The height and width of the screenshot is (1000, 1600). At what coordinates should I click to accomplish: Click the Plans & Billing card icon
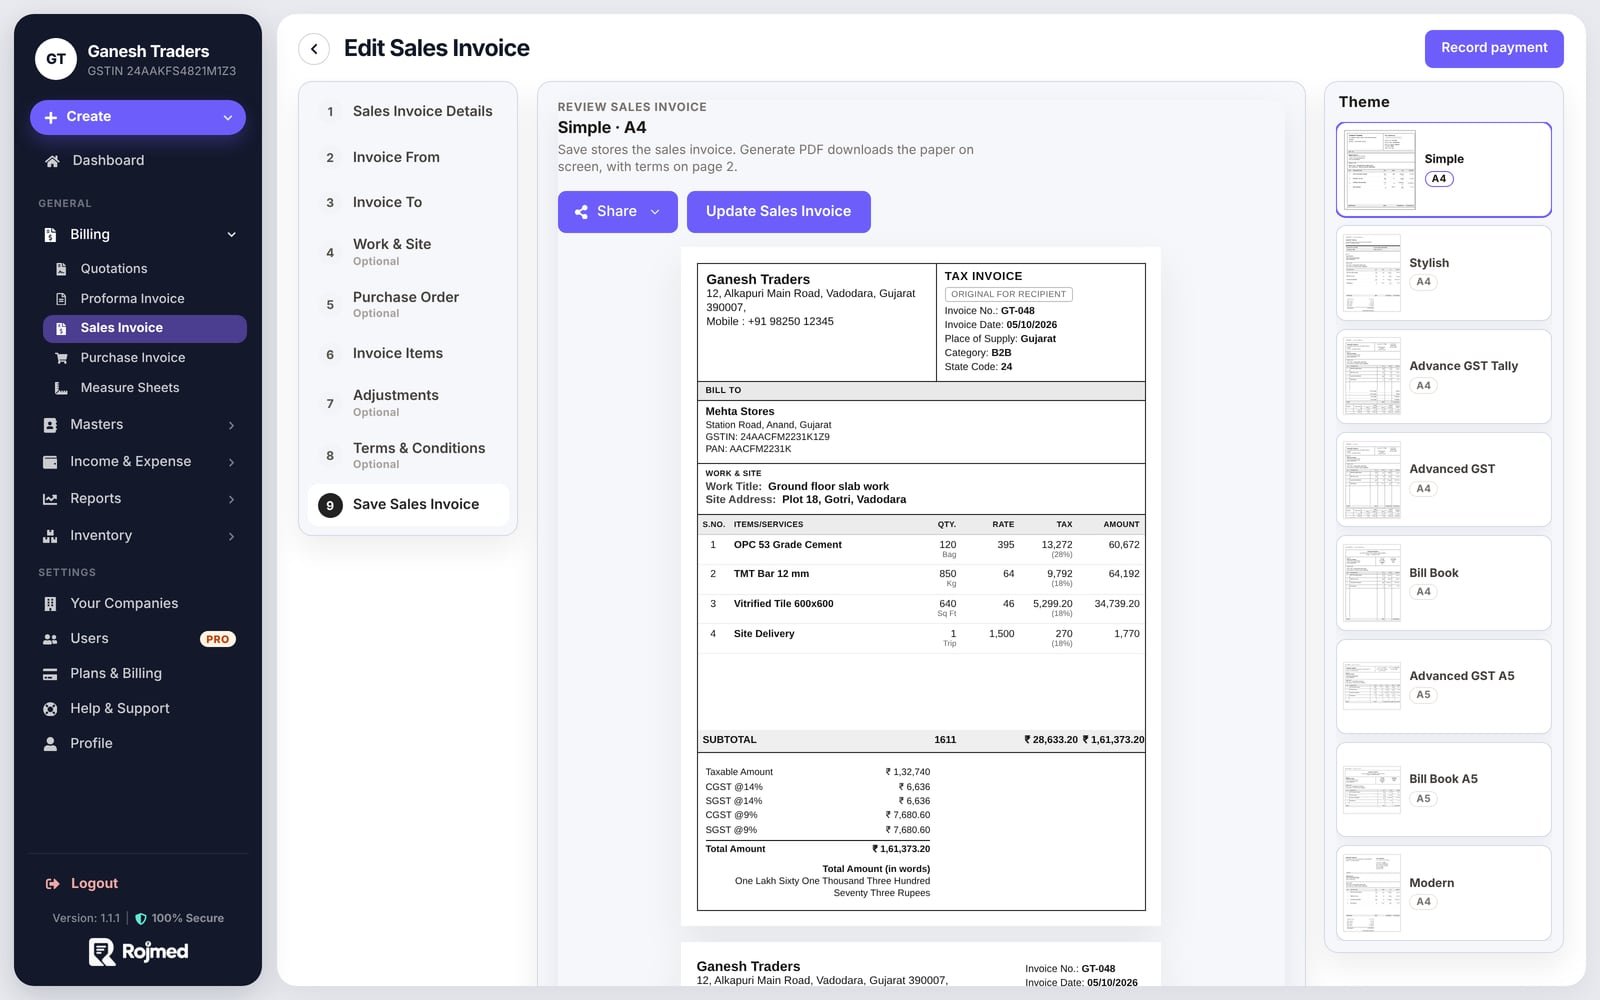pos(50,674)
